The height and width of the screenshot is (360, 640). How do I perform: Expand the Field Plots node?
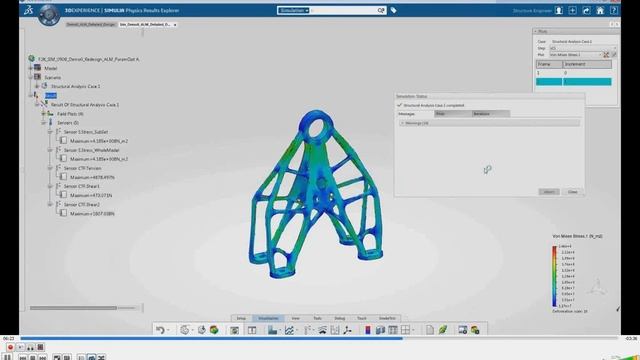coord(44,114)
